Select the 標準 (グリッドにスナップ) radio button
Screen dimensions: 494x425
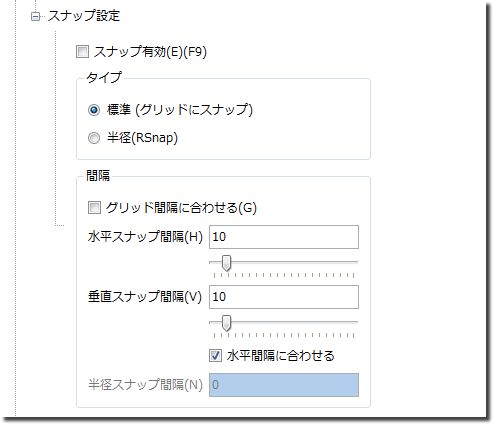(94, 110)
